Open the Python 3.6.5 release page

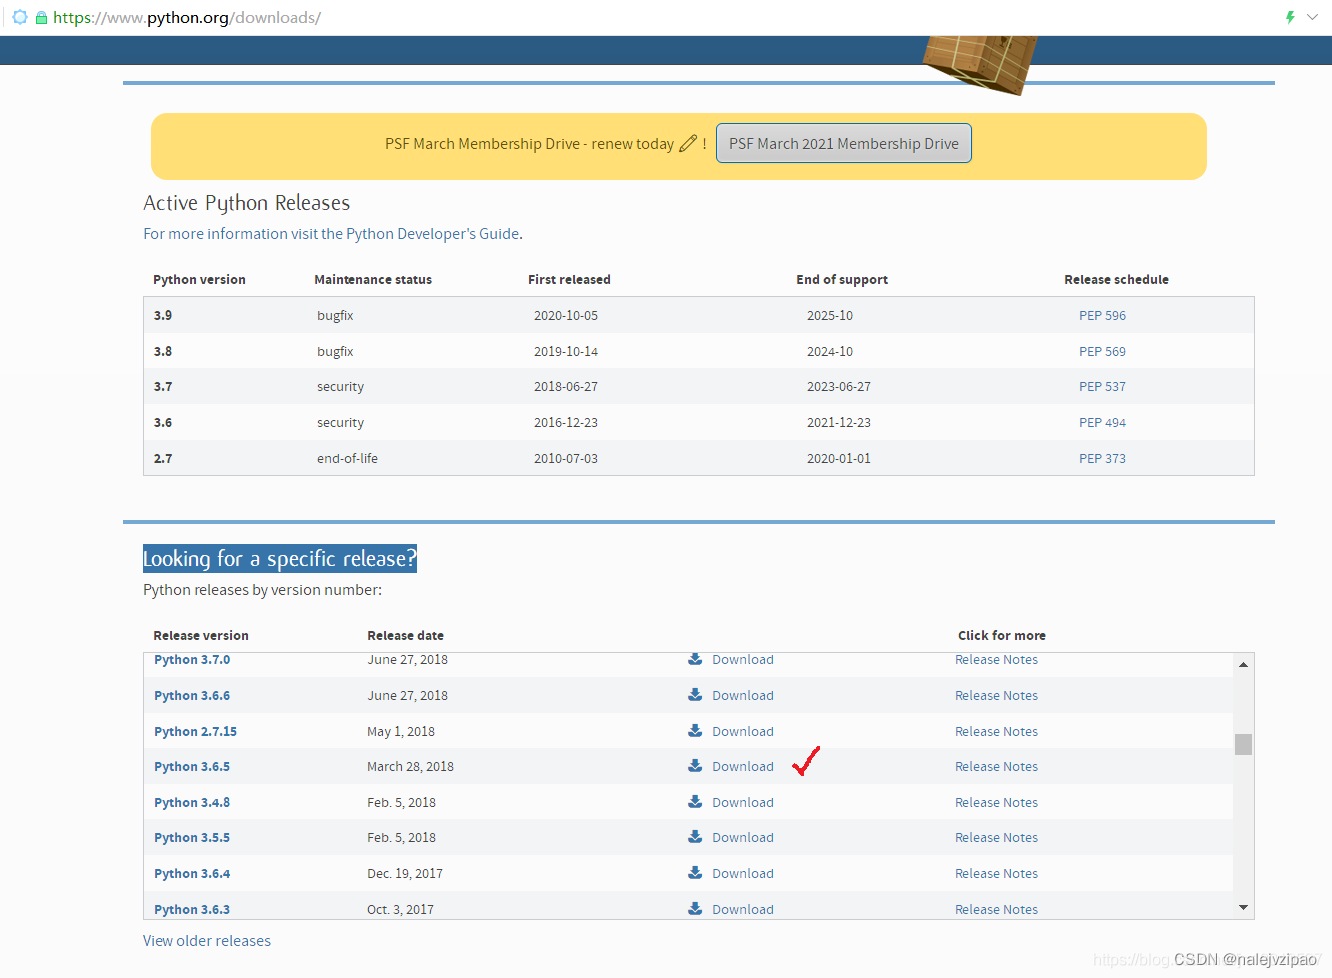(192, 766)
